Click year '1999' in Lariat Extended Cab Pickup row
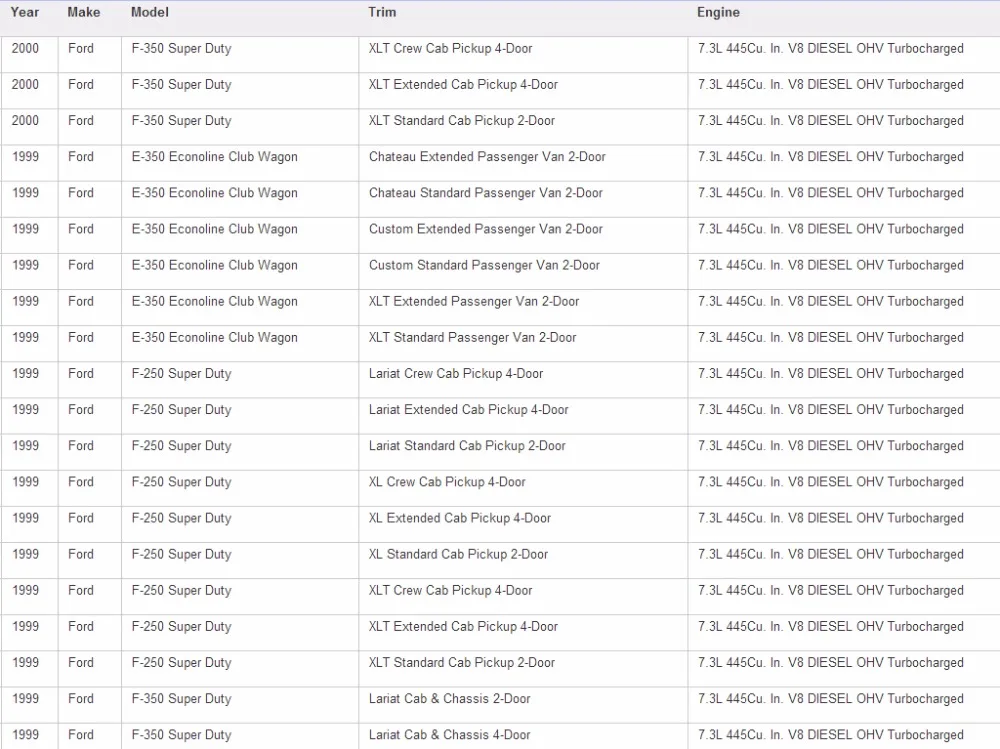The image size is (1000, 749). [x=25, y=410]
